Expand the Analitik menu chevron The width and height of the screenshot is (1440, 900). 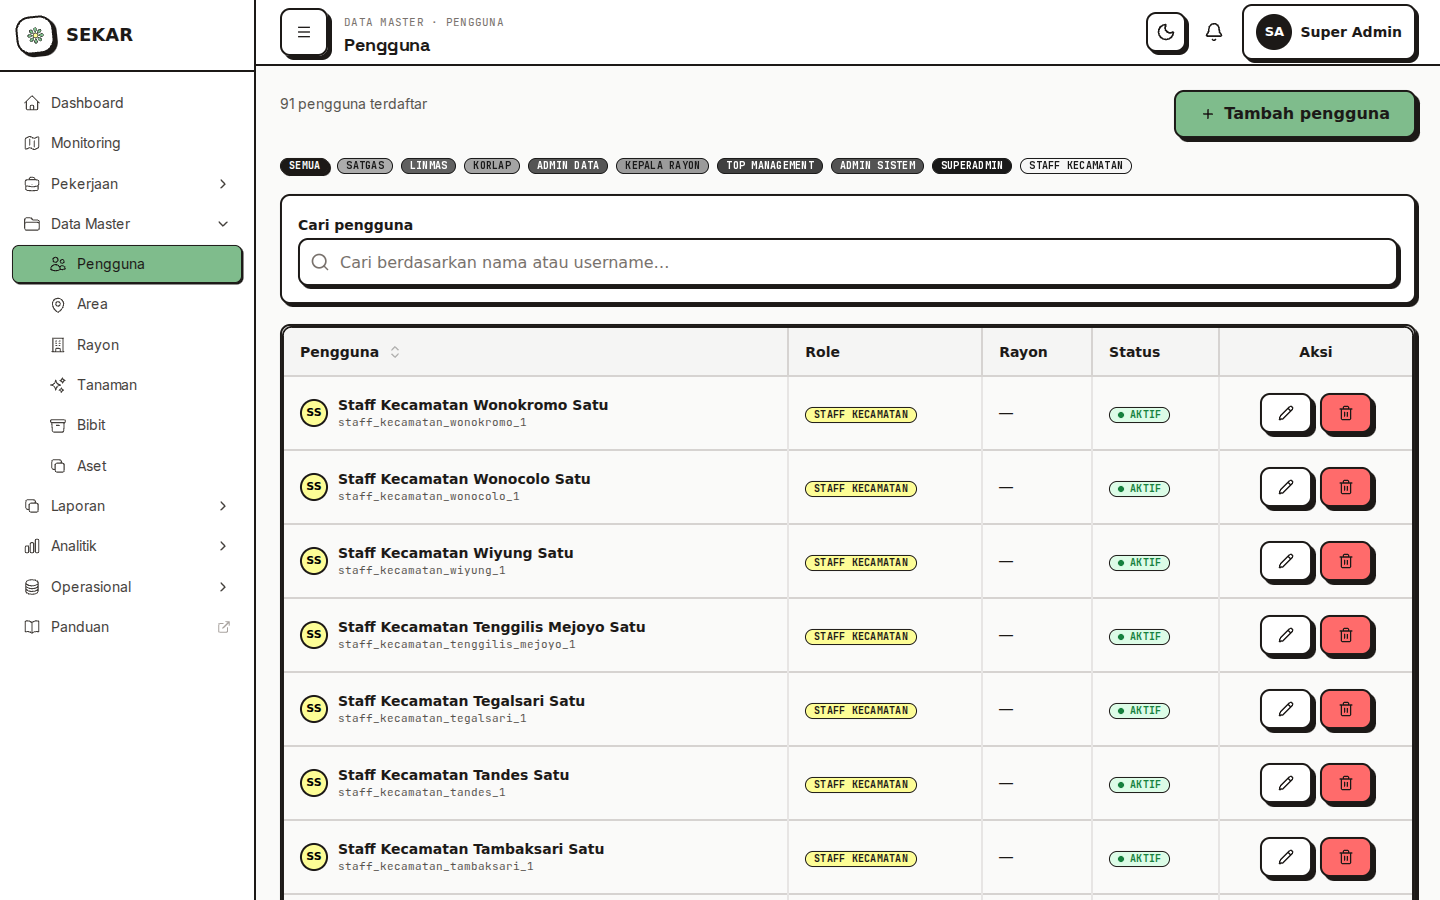[x=223, y=546]
